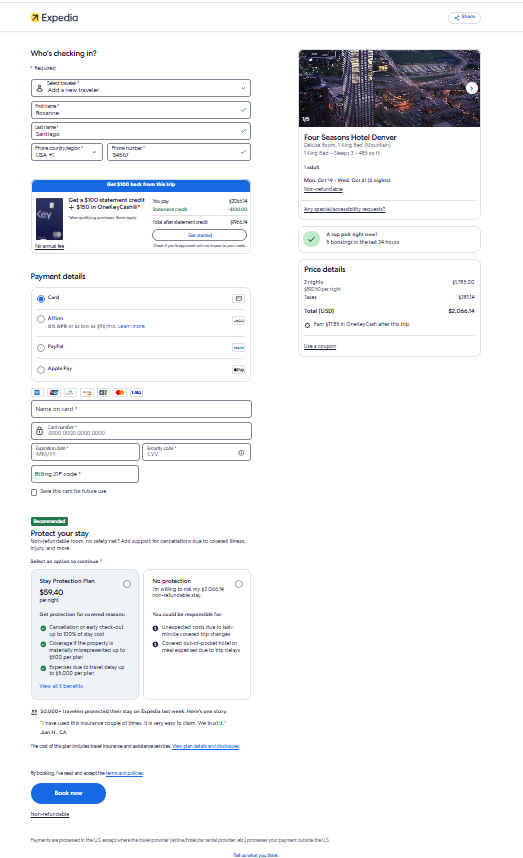Screen dimensions: 523x858
Task: Select Apple Pay payment option
Action: click(41, 370)
